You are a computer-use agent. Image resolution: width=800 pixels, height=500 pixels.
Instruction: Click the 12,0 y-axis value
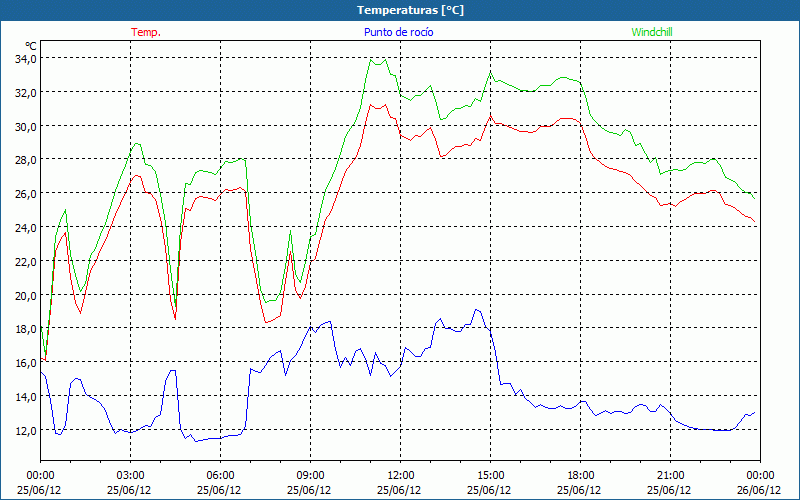click(x=26, y=430)
